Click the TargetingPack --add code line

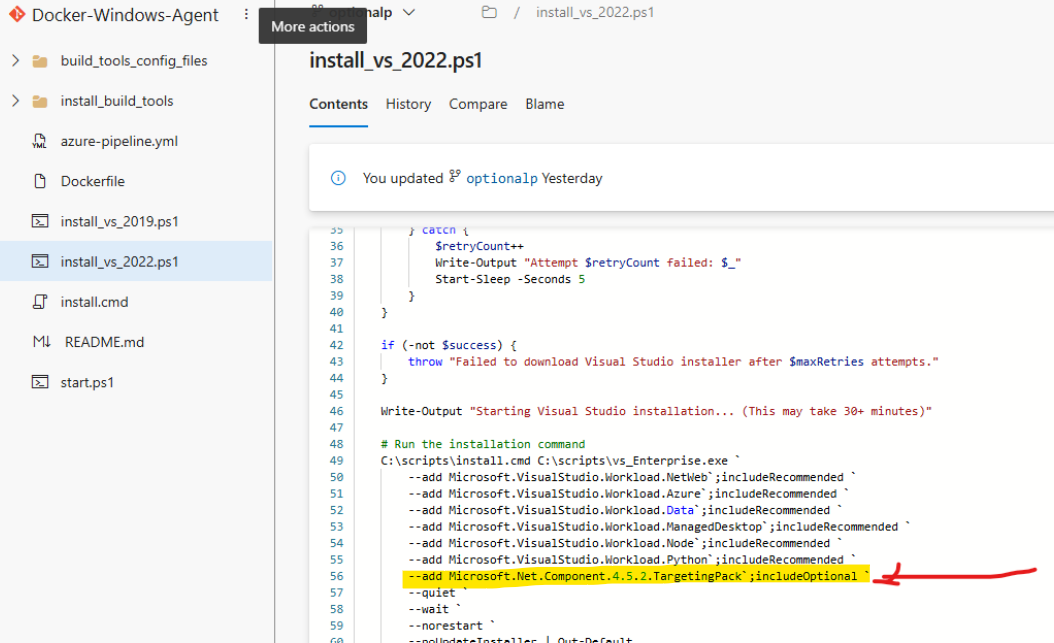(x=638, y=576)
